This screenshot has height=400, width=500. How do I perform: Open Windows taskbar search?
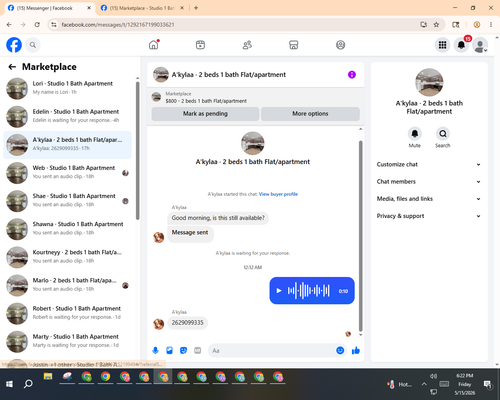click(x=28, y=384)
